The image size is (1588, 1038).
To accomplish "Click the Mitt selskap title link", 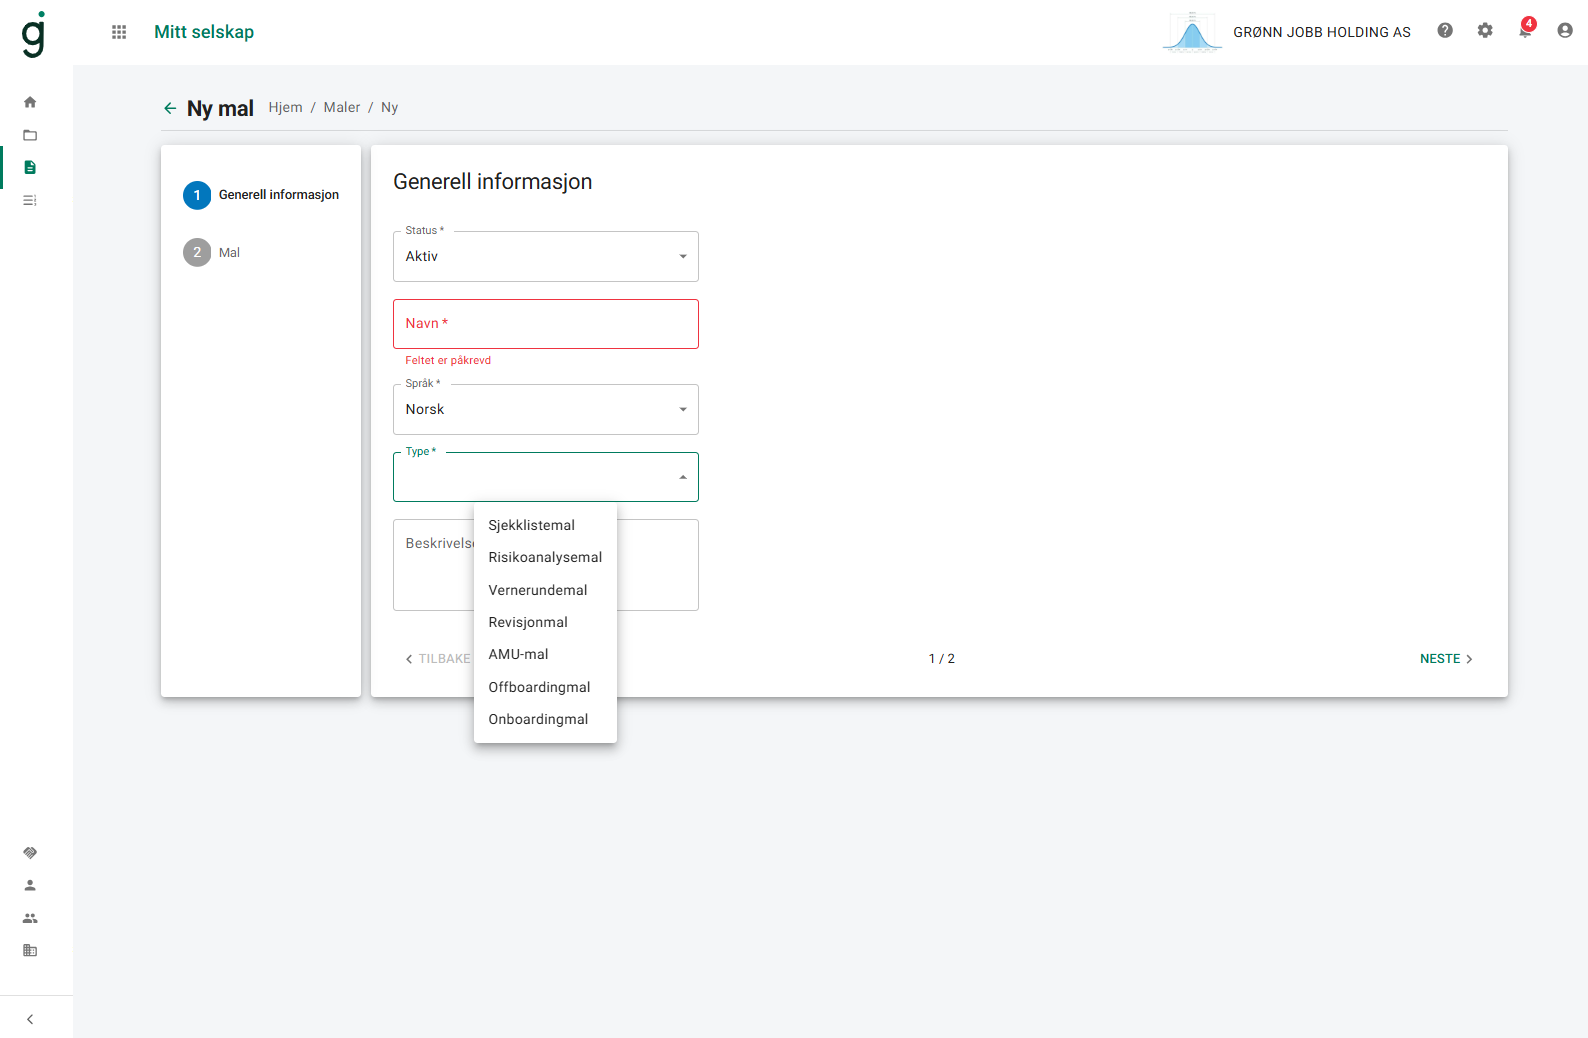I will coord(204,32).
